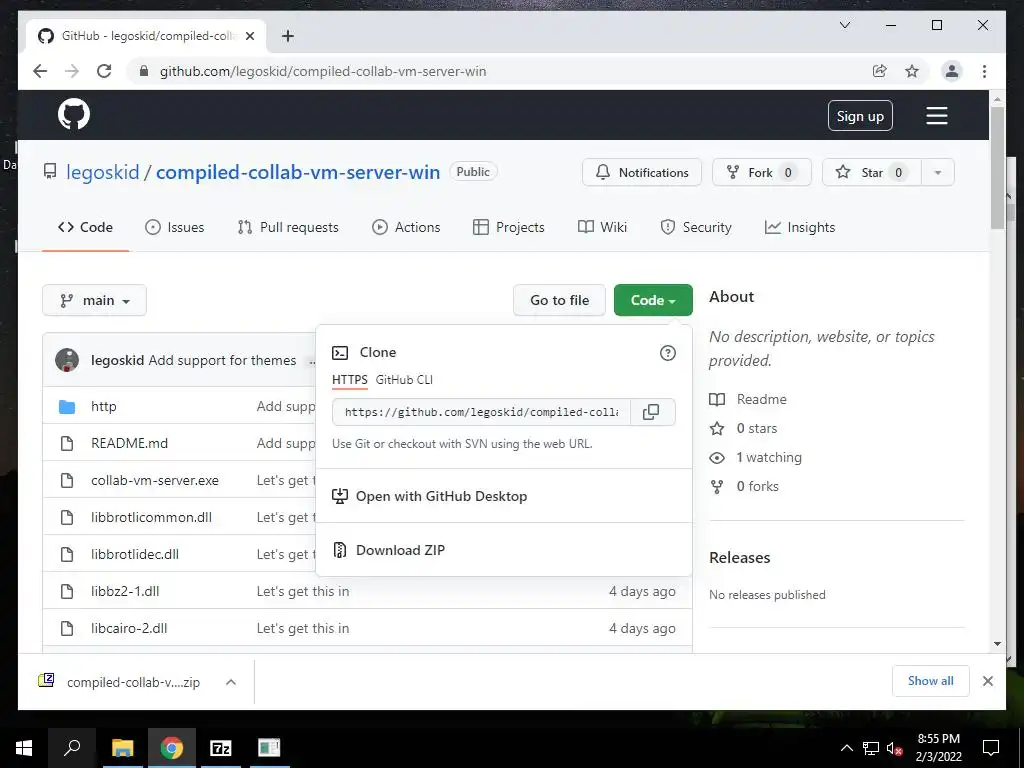Viewport: 1024px width, 768px height.
Task: Open the 0 forks link
Action: pos(744,487)
